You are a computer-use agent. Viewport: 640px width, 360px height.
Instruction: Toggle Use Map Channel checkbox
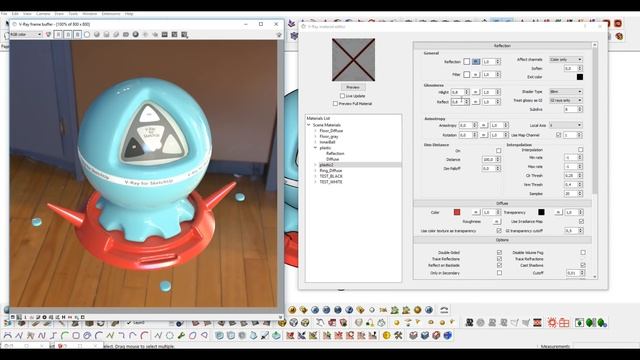coord(558,135)
